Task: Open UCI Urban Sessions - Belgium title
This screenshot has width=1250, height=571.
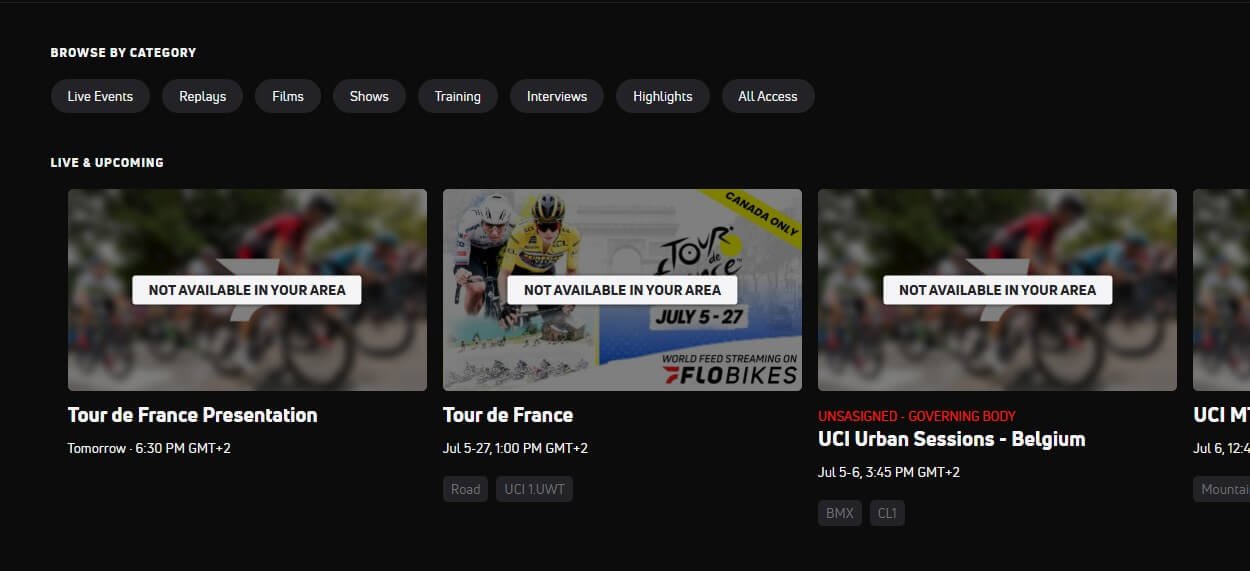Action: pyautogui.click(x=951, y=439)
